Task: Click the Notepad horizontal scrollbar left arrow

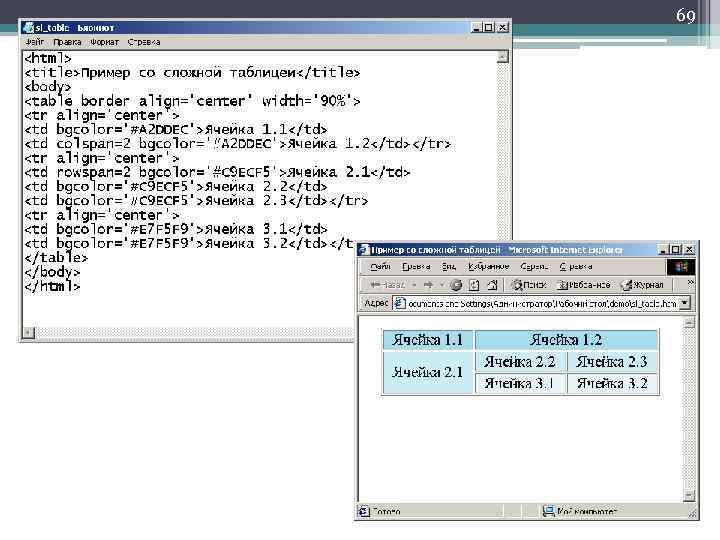Action: (x=29, y=332)
